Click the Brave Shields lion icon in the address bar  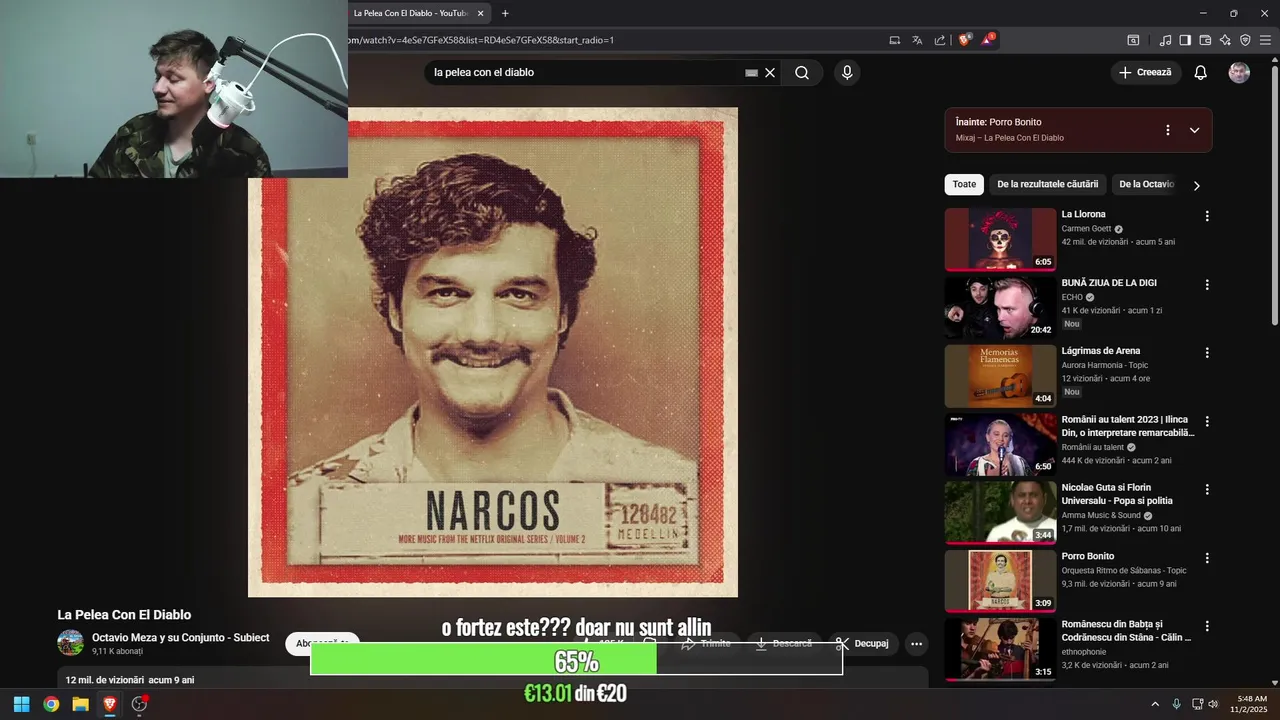(x=965, y=40)
